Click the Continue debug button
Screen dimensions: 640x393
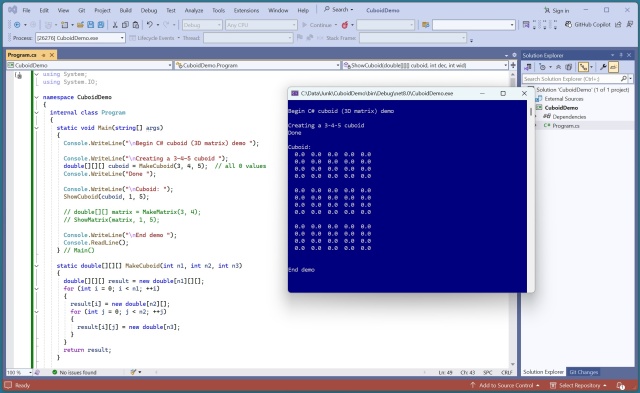317,25
